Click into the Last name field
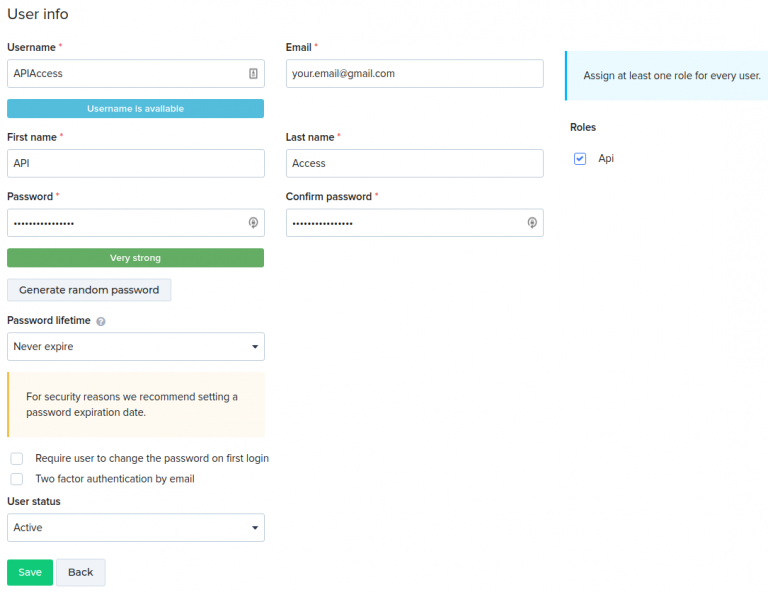Screen dimensions: 768x592 click(x=414, y=163)
